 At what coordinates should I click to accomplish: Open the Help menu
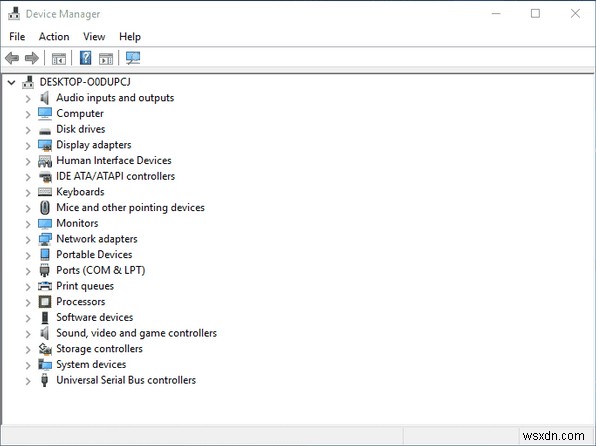[x=130, y=37]
